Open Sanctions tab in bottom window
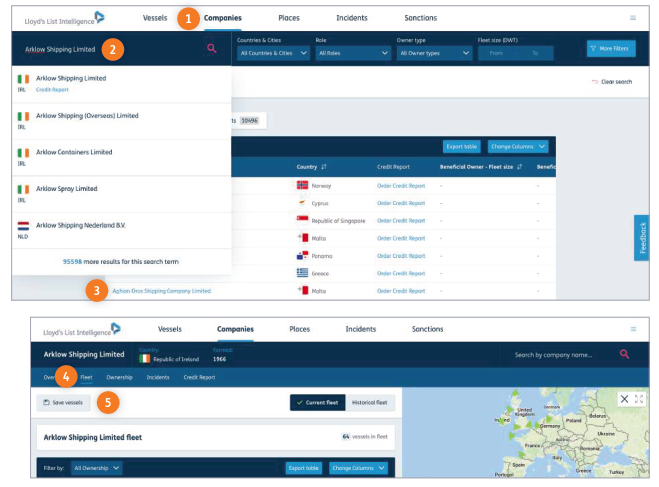Image resolution: width=659 pixels, height=487 pixels. point(427,329)
